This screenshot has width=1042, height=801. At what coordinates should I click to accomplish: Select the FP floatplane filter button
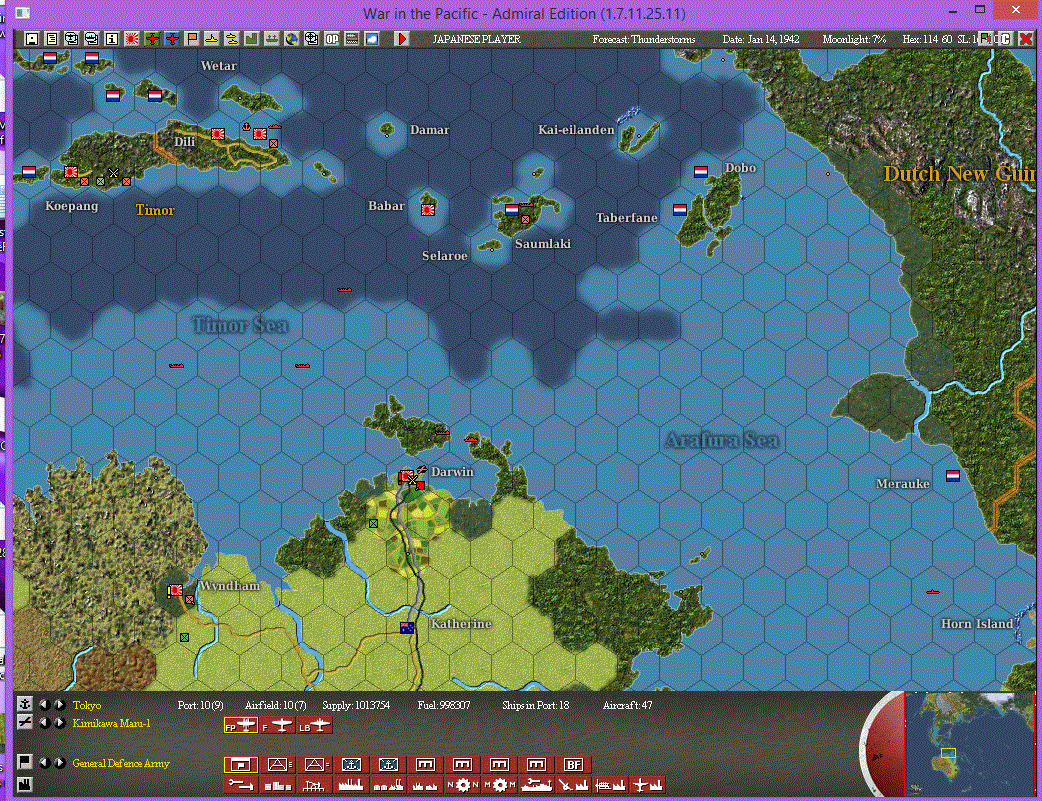pos(241,726)
